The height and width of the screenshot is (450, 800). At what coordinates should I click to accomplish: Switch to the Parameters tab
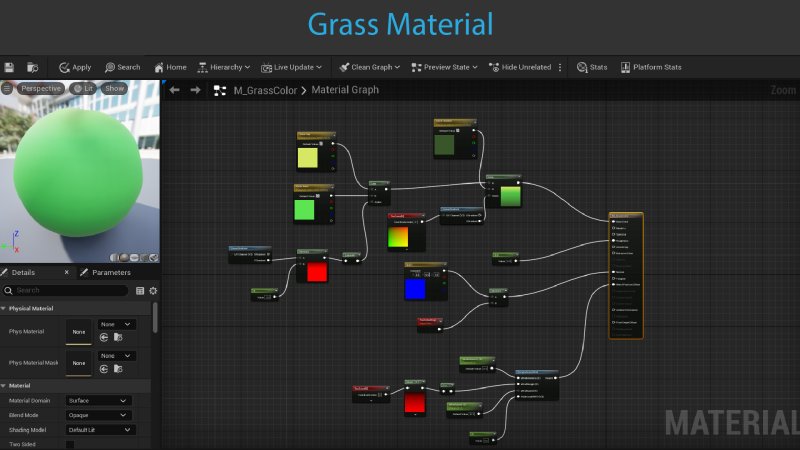pyautogui.click(x=110, y=272)
